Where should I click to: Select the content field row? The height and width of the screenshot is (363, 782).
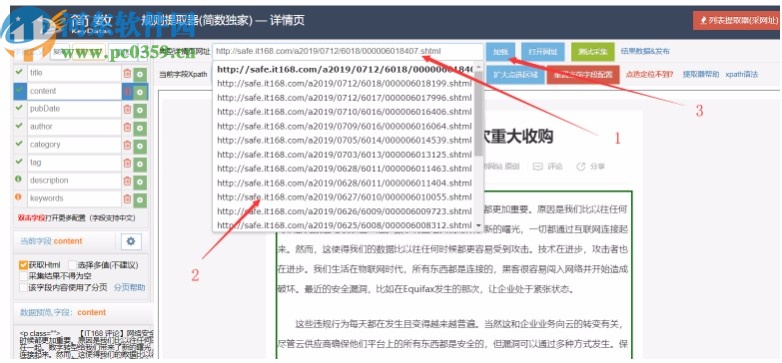(x=74, y=91)
